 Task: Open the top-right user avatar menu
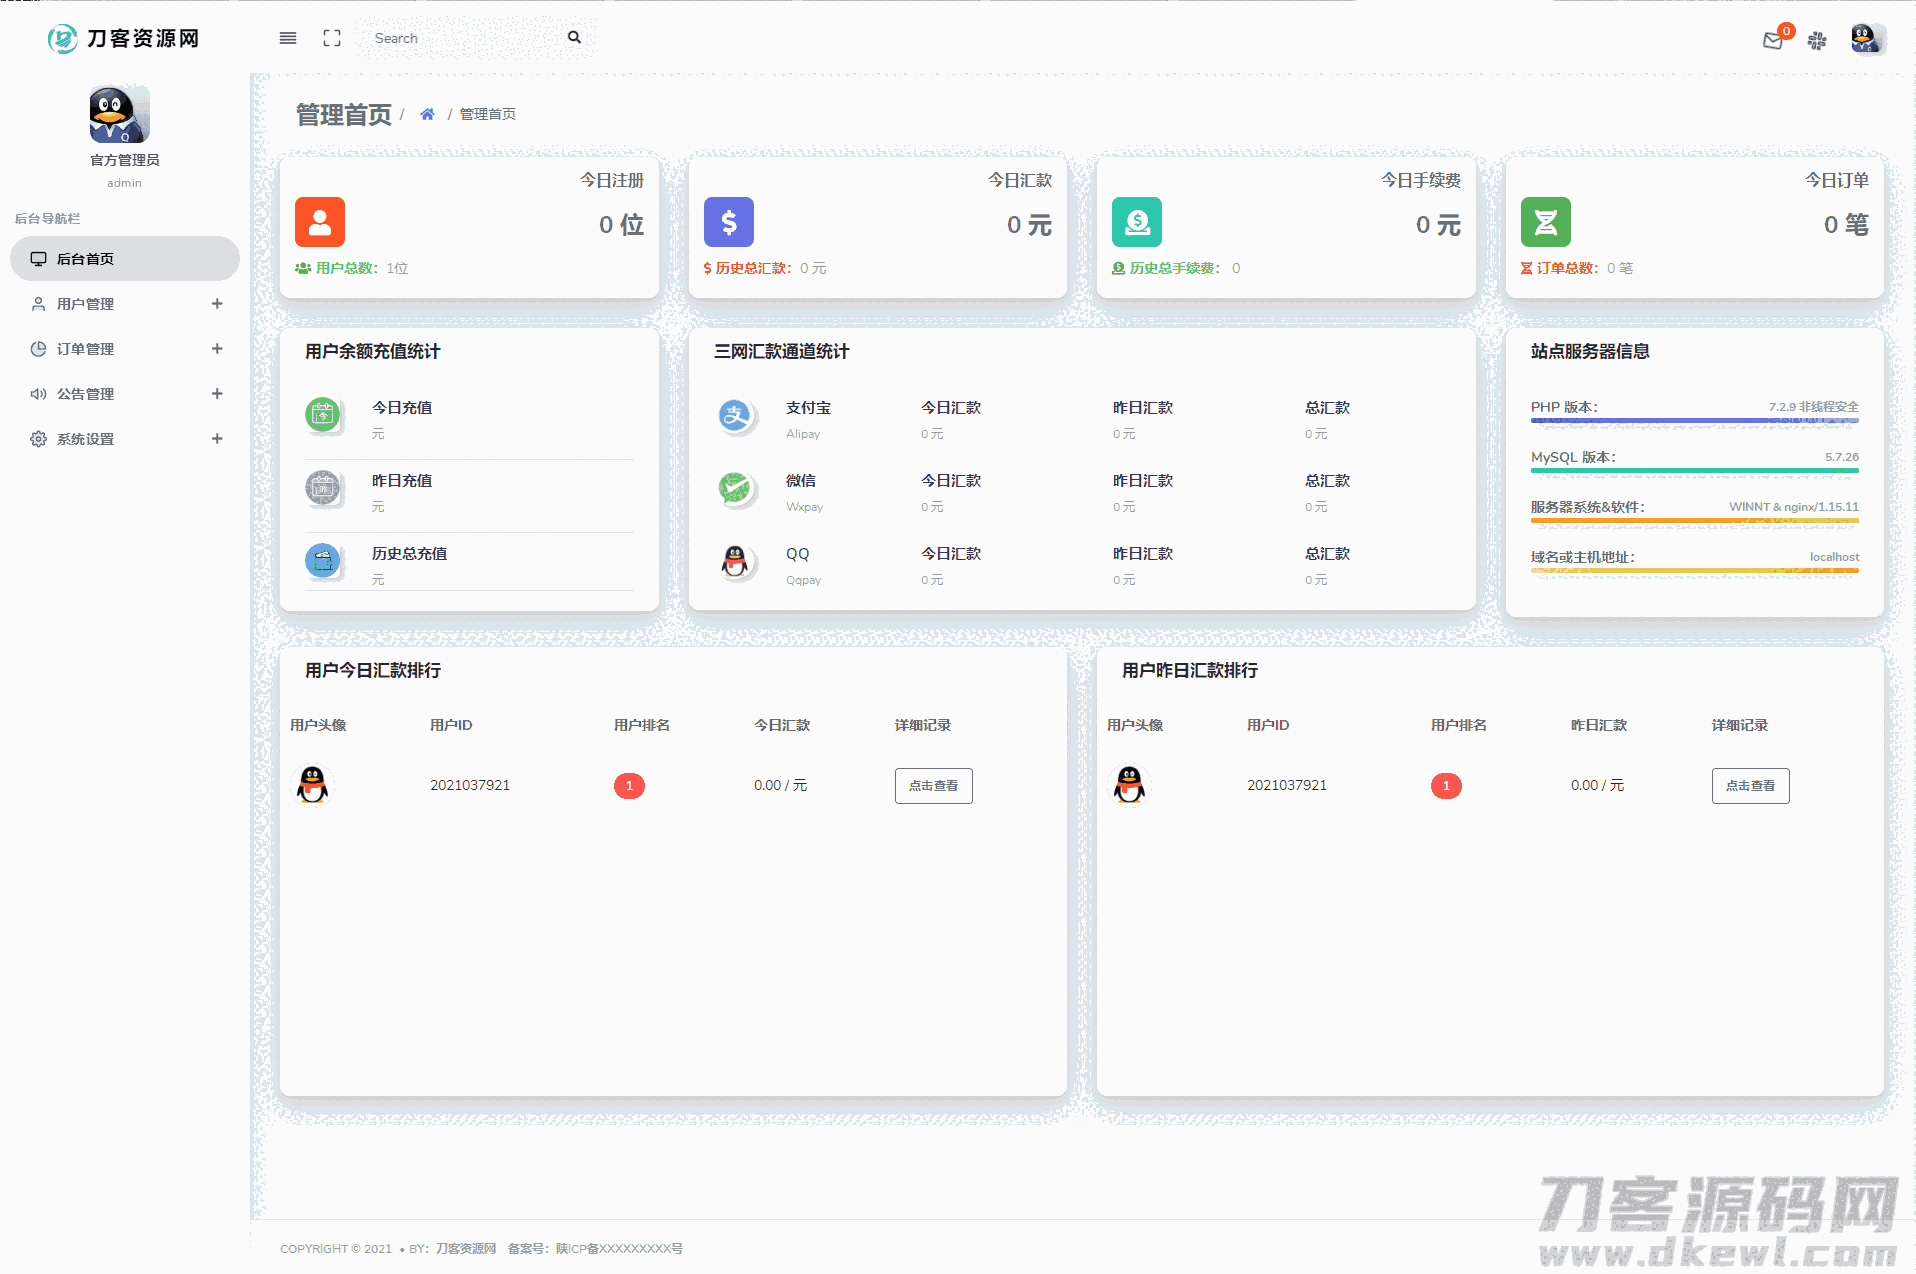pos(1867,39)
